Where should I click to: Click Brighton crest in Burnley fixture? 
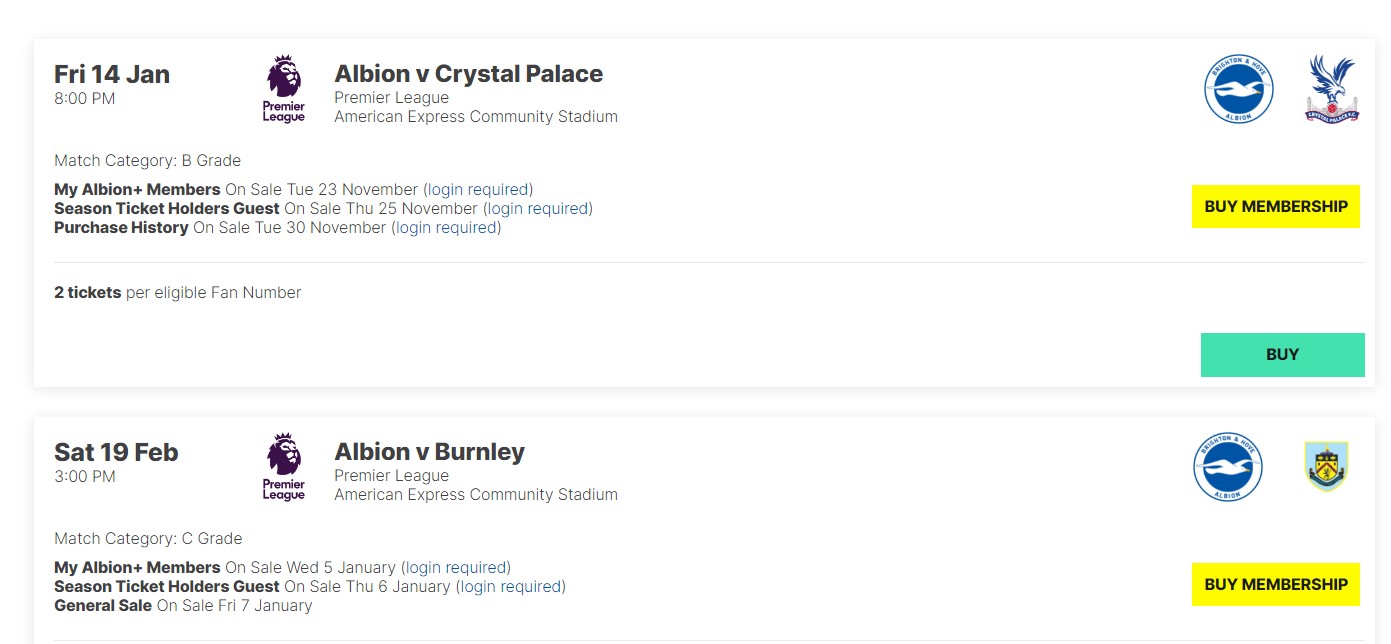(1228, 467)
